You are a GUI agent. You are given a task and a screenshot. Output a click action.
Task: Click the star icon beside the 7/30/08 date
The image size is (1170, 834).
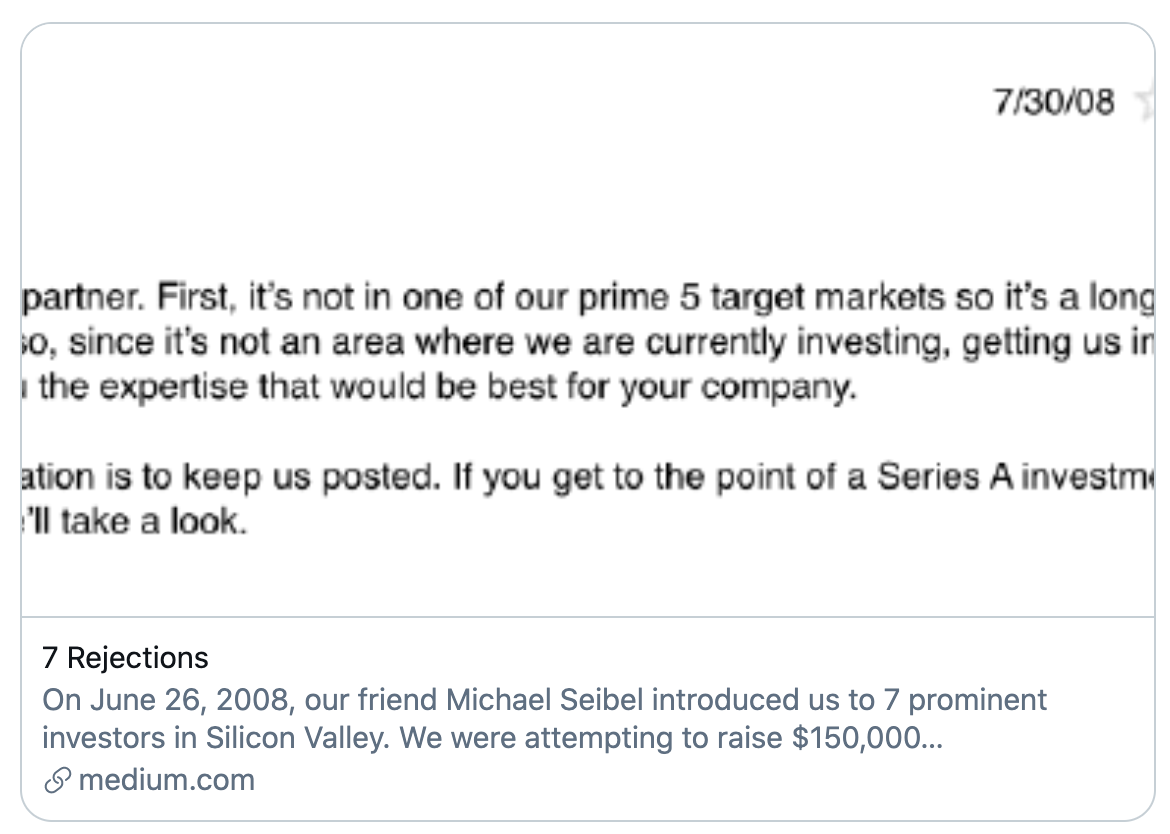[x=1144, y=102]
